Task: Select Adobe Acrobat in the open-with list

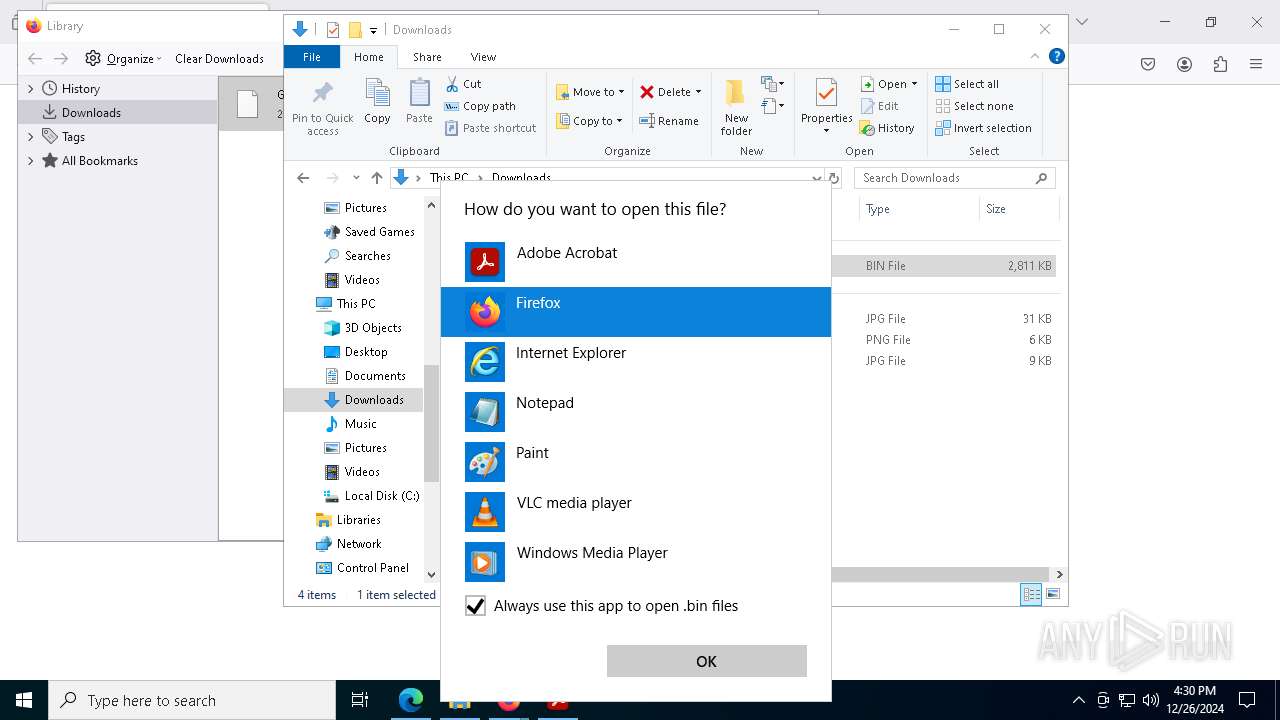Action: pos(636,262)
